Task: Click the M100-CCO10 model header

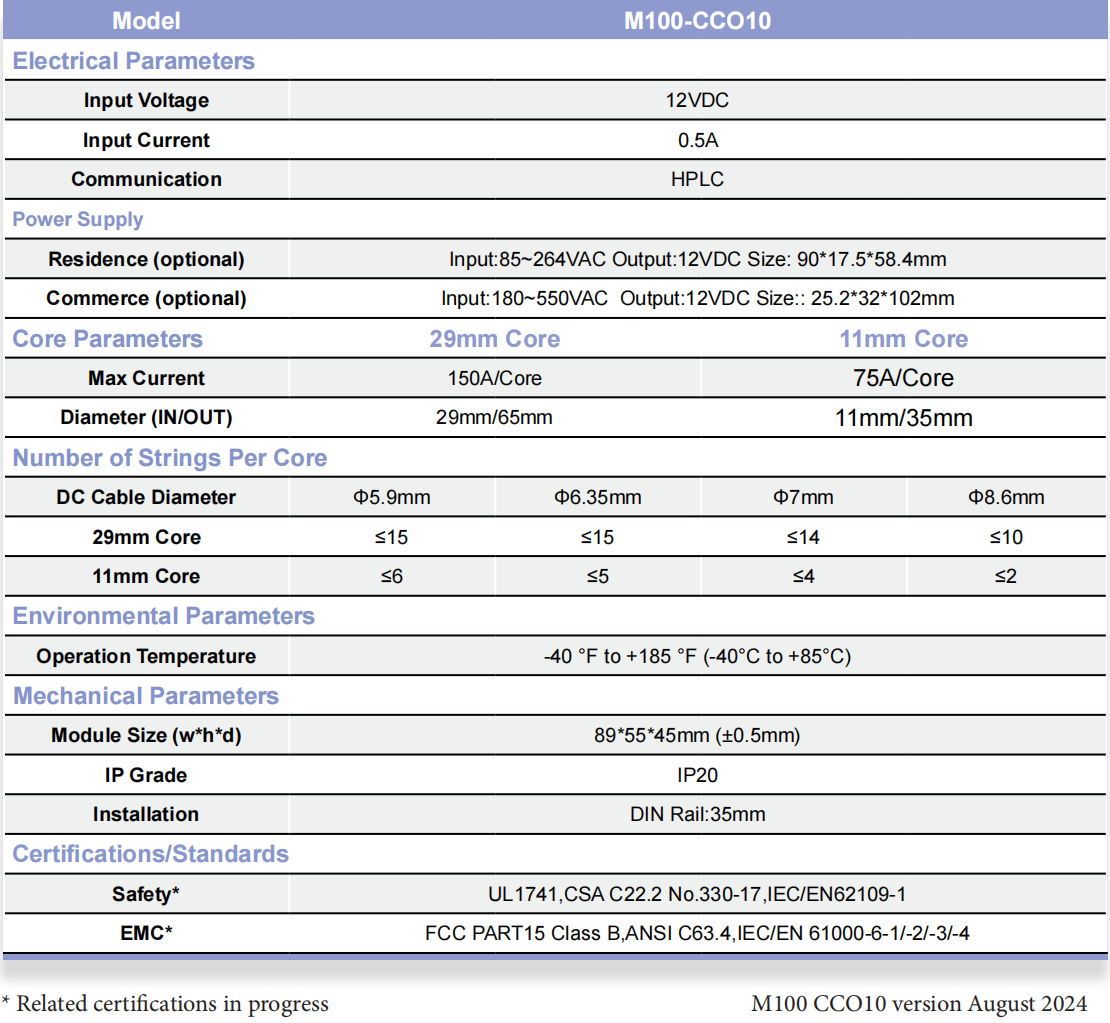Action: pyautogui.click(x=697, y=20)
